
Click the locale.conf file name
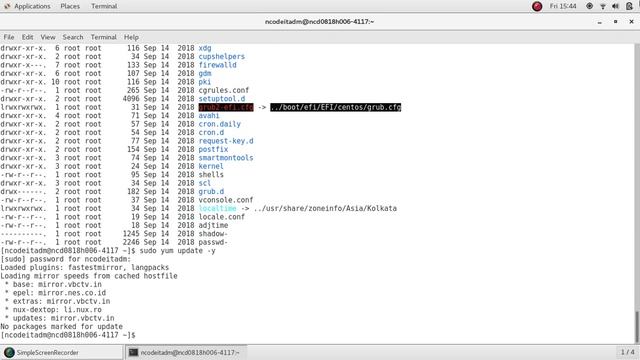point(222,217)
